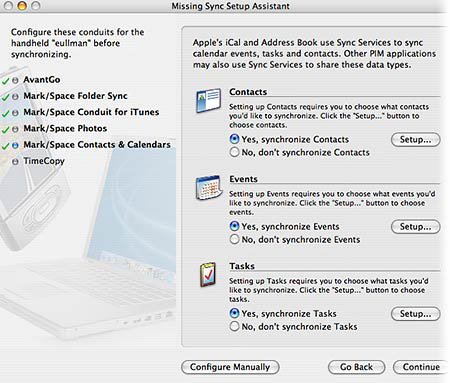
Task: Click Configure Manually button
Action: (x=230, y=367)
